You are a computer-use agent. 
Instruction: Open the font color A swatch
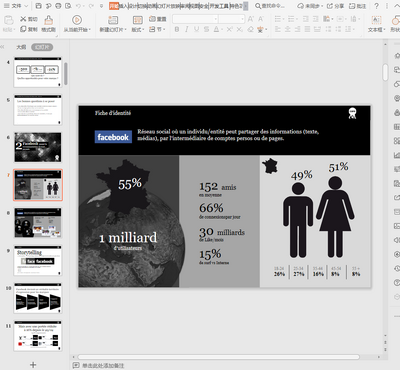[216, 29]
